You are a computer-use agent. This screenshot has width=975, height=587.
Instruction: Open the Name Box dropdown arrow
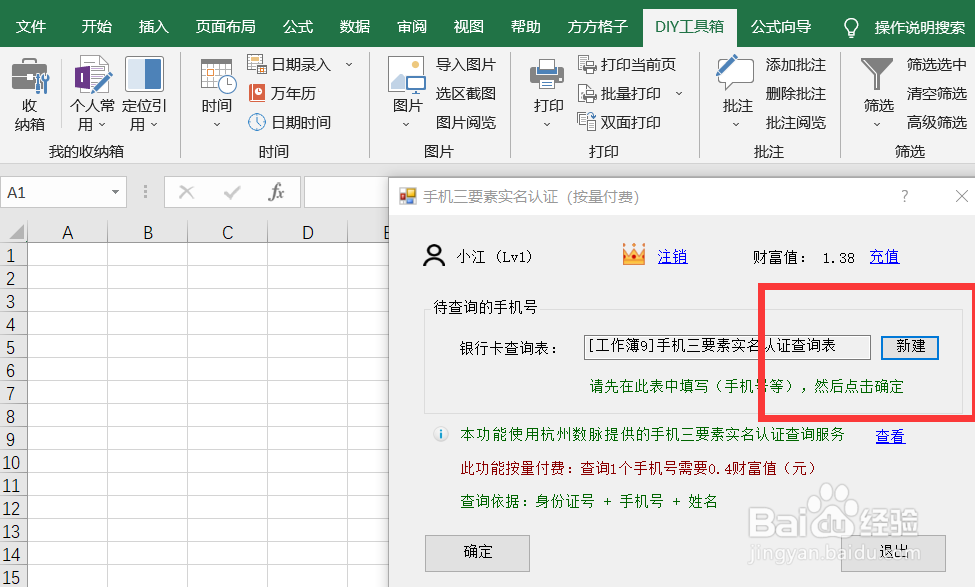tap(116, 191)
